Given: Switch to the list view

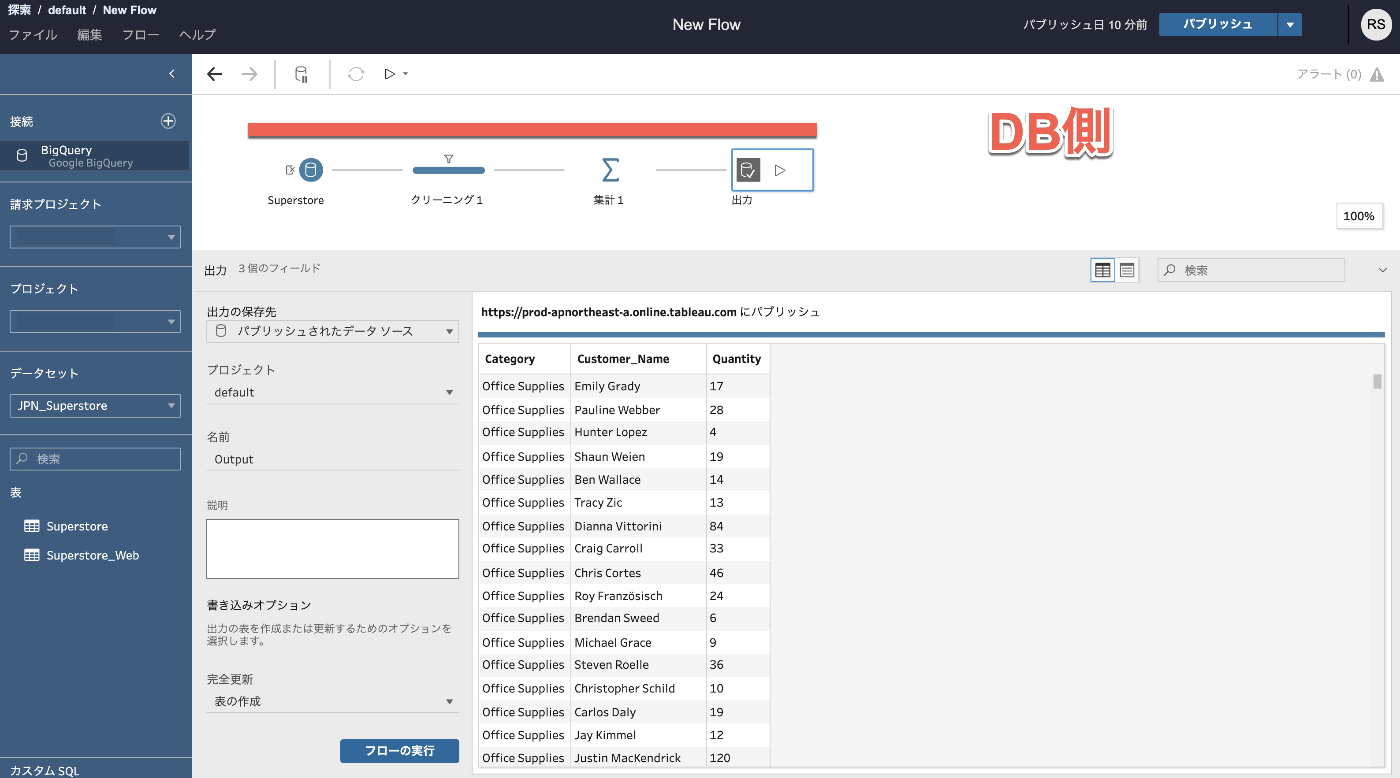Looking at the screenshot, I should coord(1127,270).
